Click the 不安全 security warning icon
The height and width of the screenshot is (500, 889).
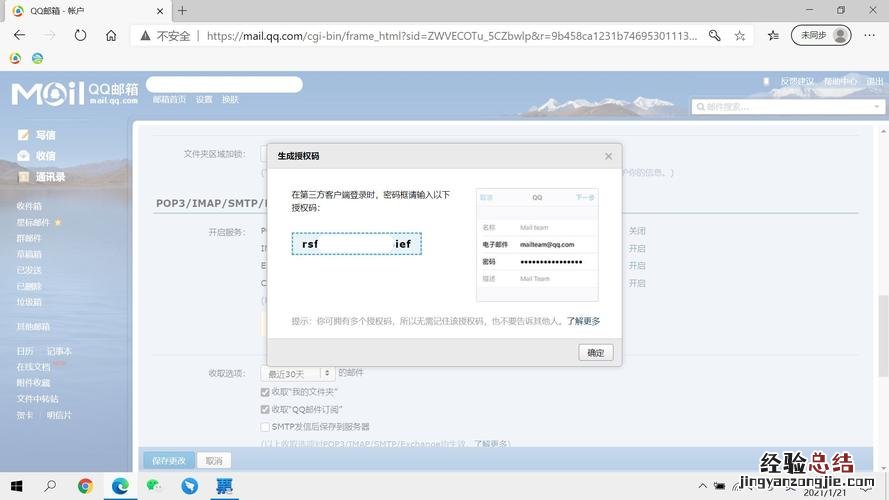pyautogui.click(x=146, y=36)
